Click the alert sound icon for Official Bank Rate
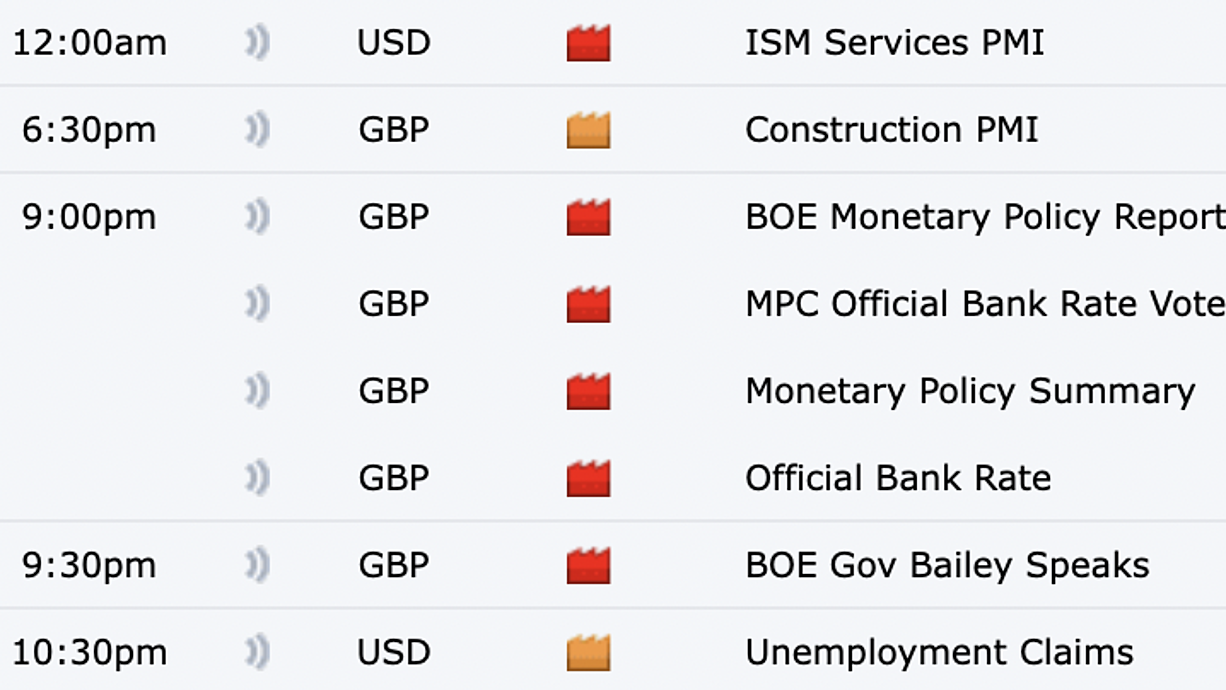1226x690 pixels. [258, 479]
